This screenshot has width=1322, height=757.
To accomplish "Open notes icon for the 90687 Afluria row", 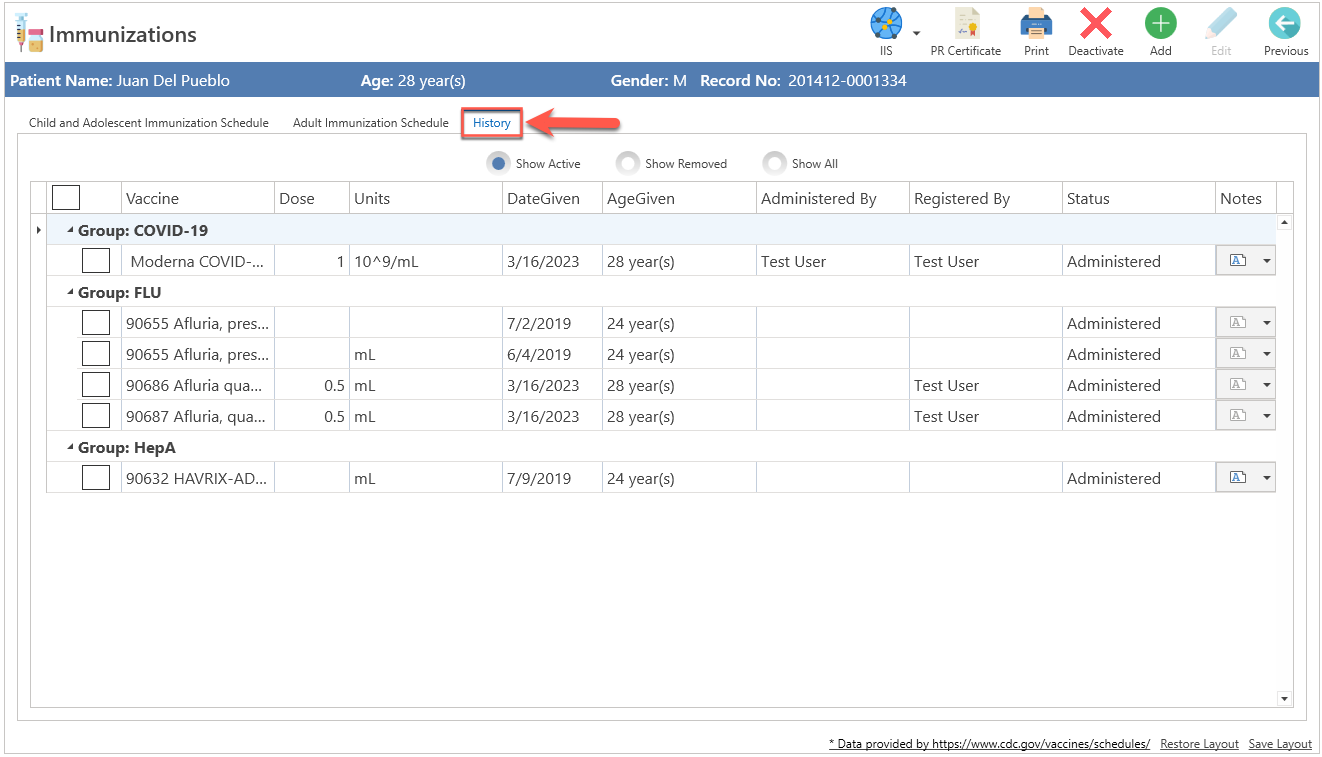I will tap(1237, 416).
